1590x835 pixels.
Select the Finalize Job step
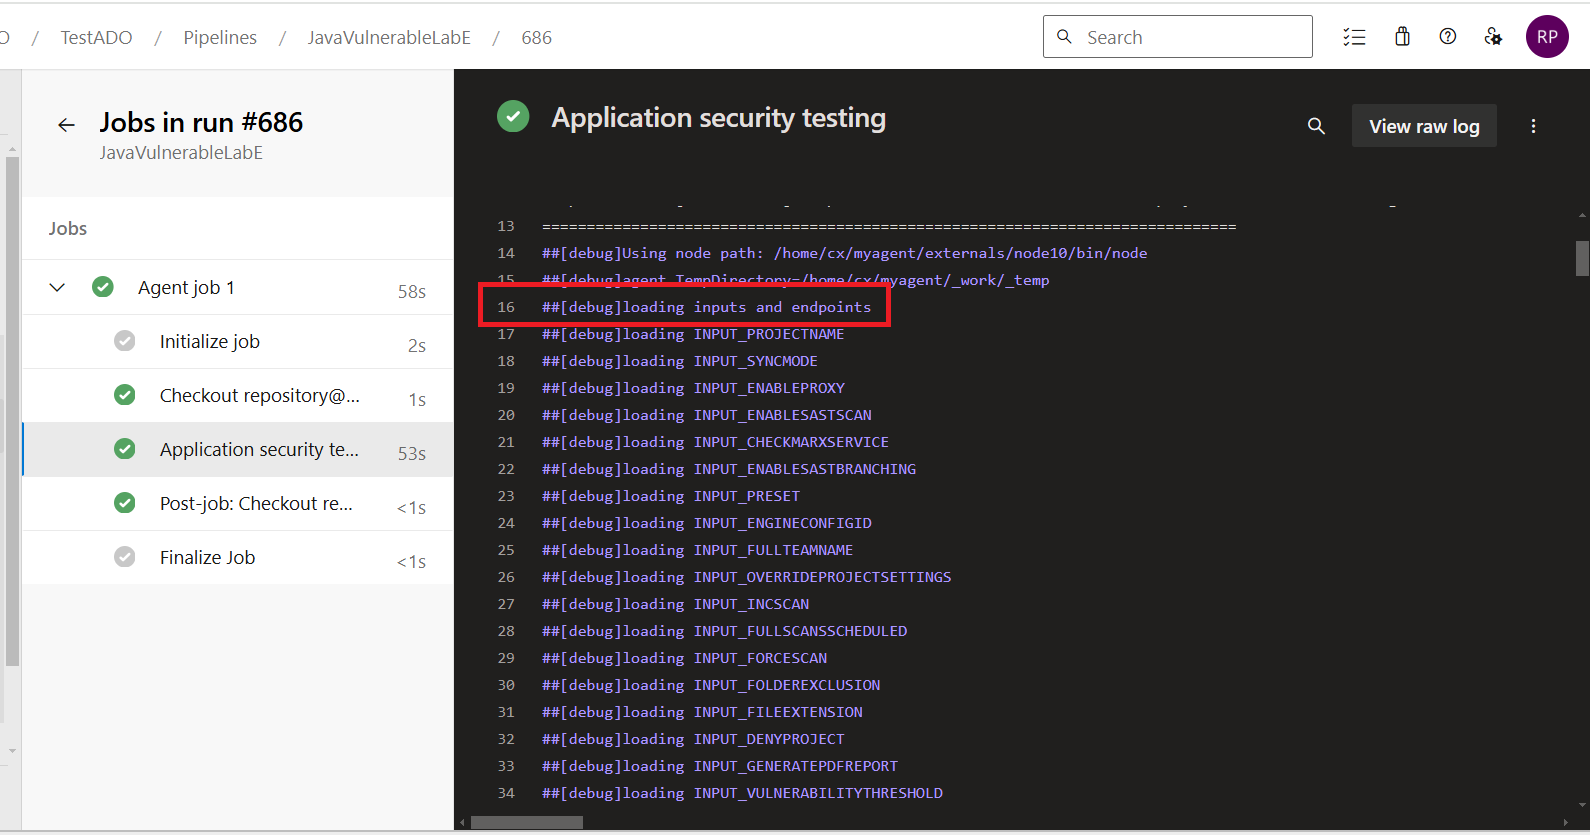[x=238, y=558]
